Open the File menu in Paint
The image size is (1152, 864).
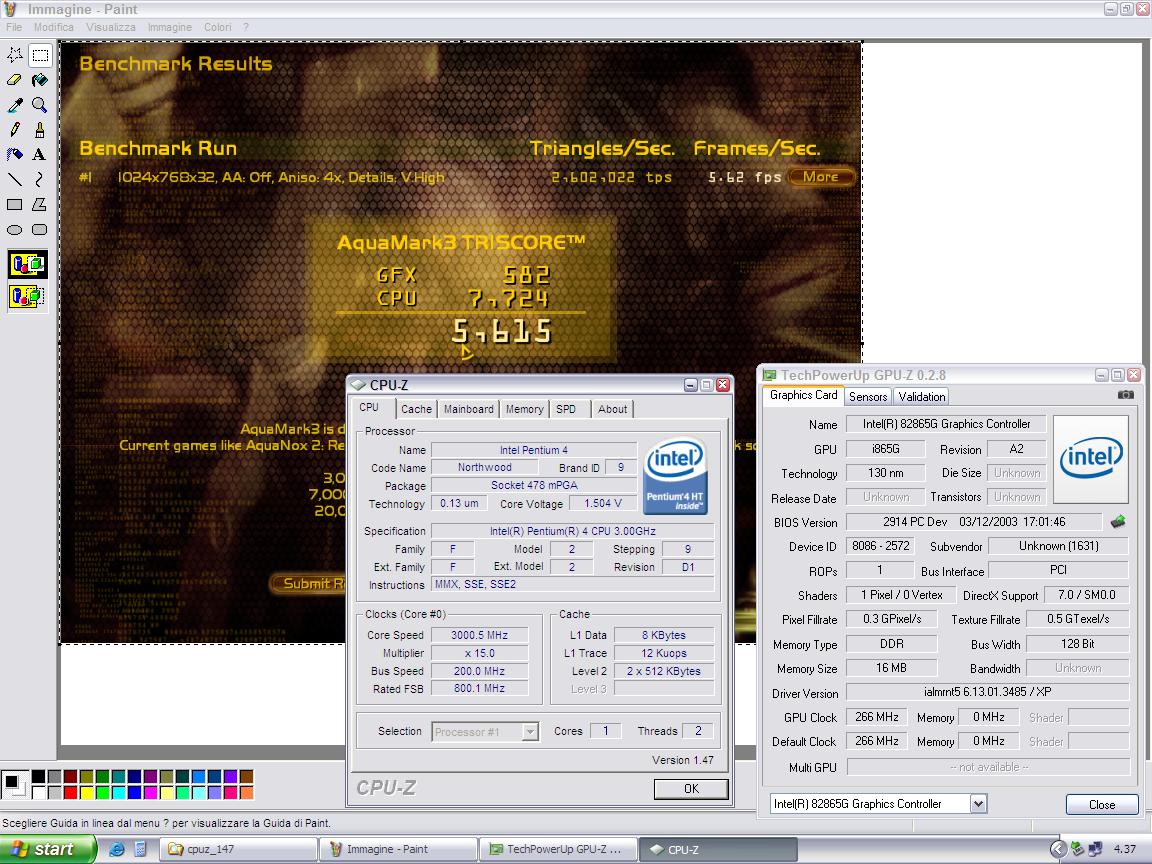click(x=14, y=27)
